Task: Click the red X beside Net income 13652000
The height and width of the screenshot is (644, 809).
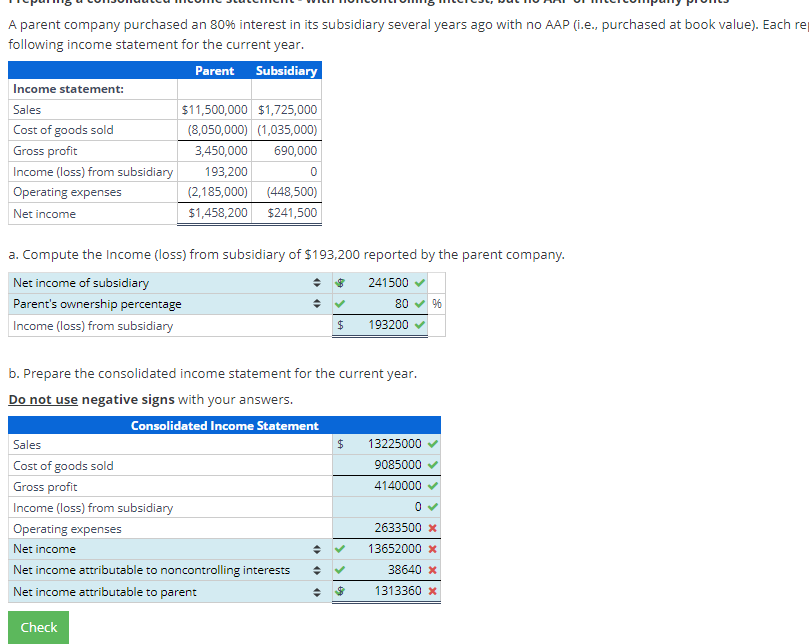Action: [433, 549]
